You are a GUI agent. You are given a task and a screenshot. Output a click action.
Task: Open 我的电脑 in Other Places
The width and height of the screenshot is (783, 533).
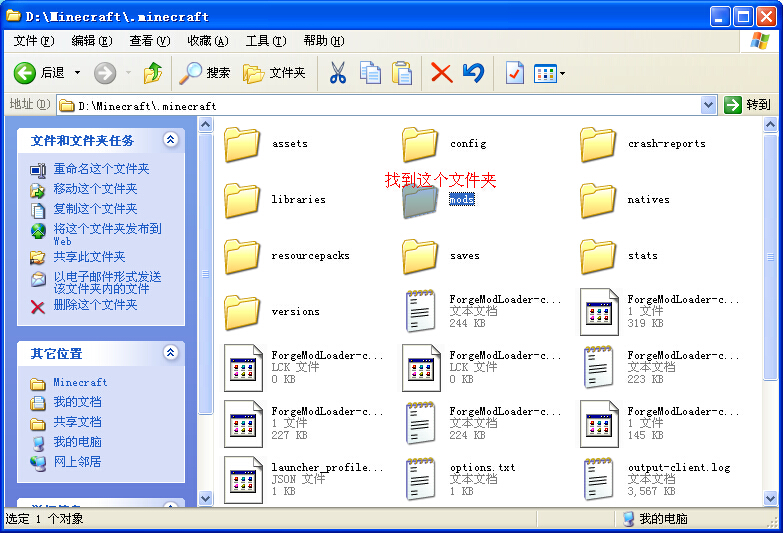point(77,442)
